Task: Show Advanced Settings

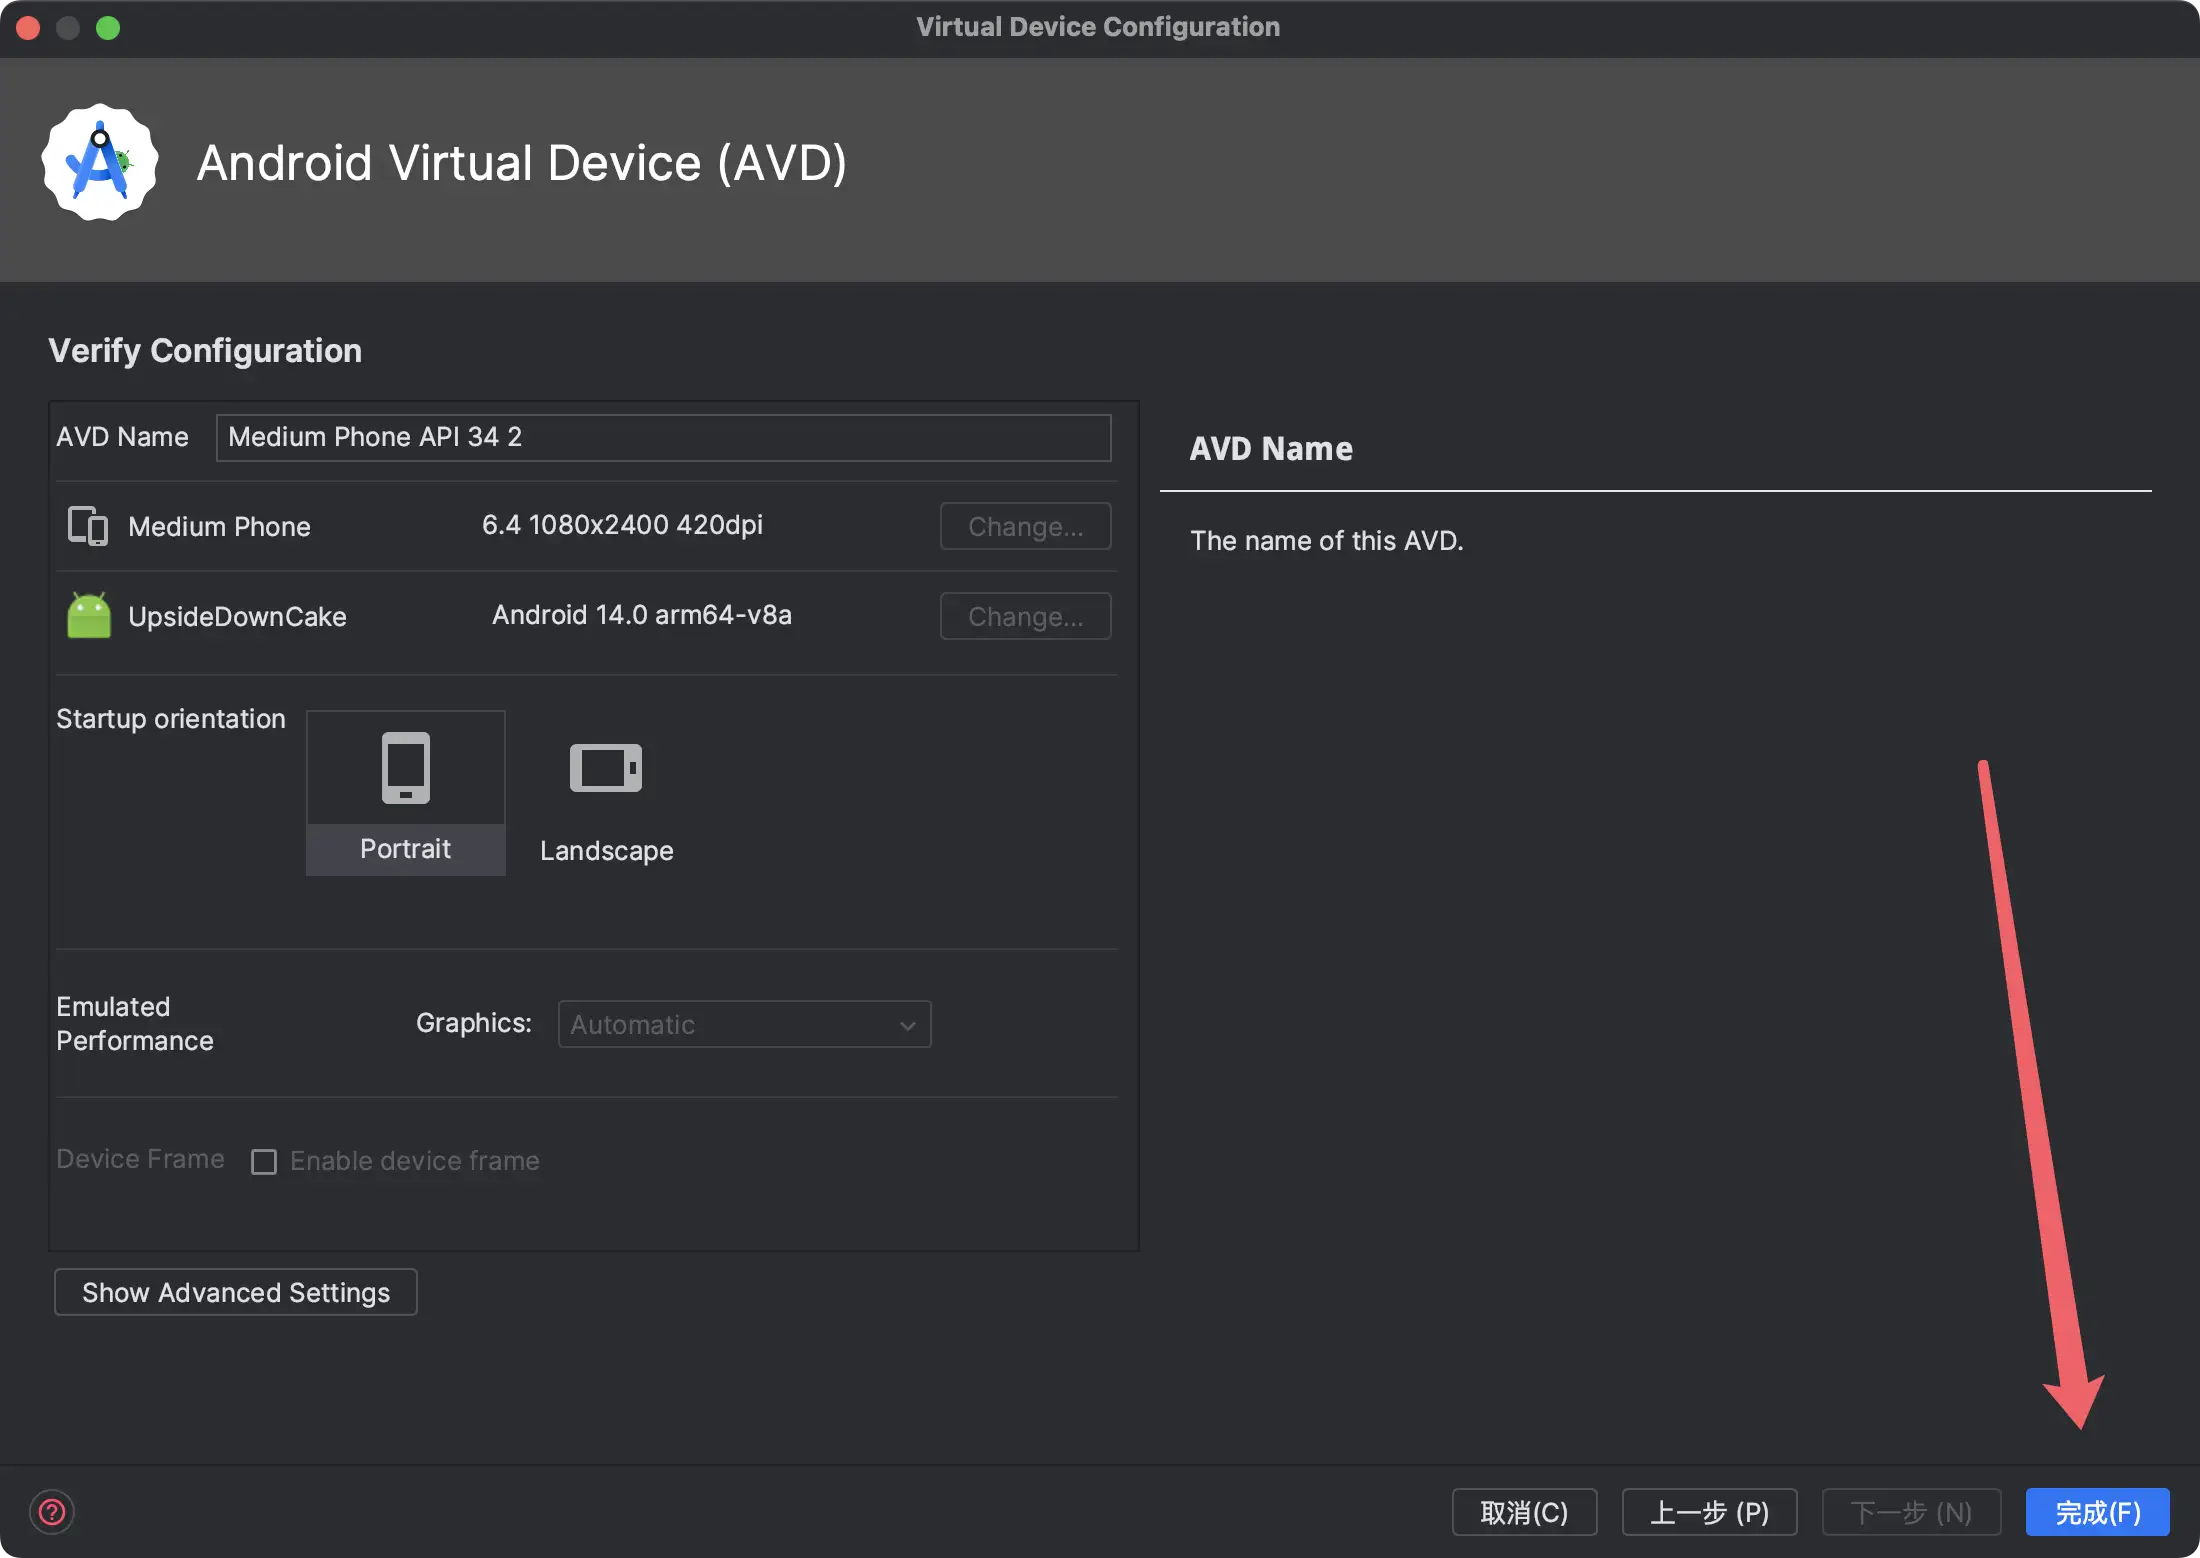Action: click(236, 1292)
